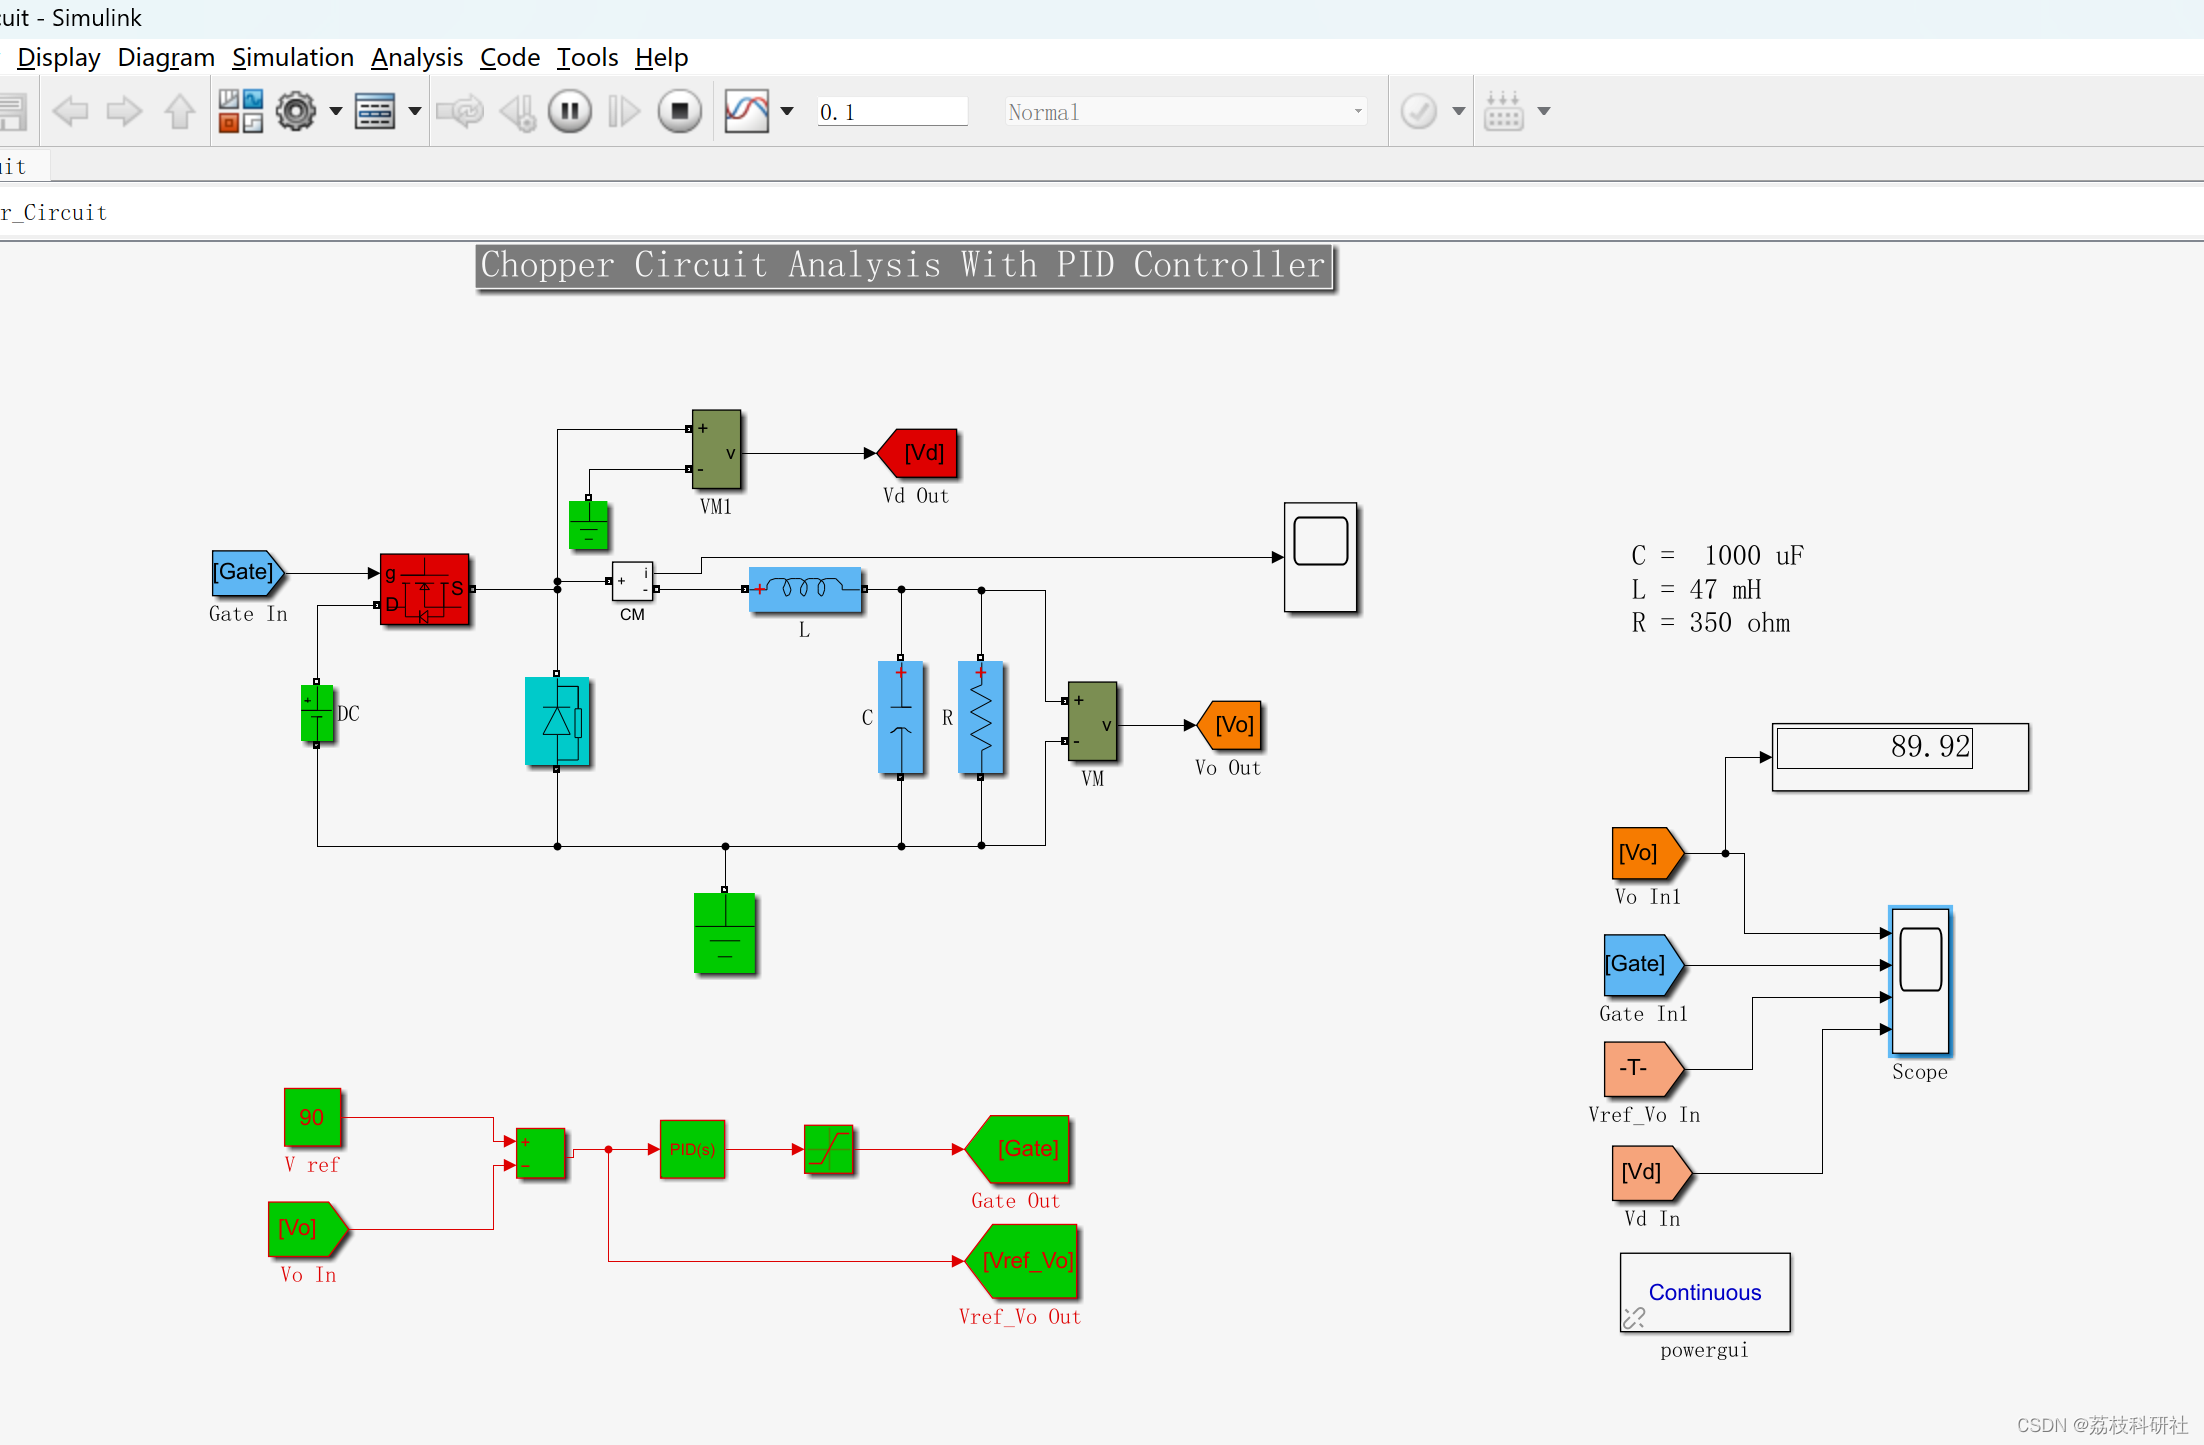Expand the Data Inspector dropdown arrow
The height and width of the screenshot is (1445, 2204).
(787, 111)
